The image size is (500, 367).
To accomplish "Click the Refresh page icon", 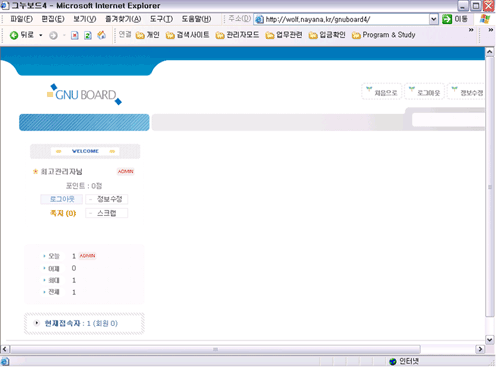I will pyautogui.click(x=88, y=35).
